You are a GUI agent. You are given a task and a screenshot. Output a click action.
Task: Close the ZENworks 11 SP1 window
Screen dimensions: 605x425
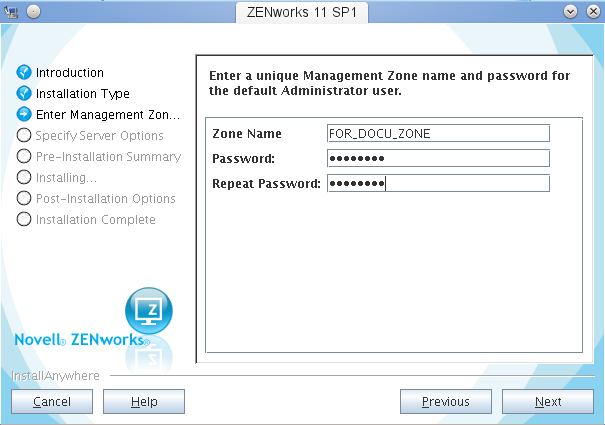click(593, 12)
